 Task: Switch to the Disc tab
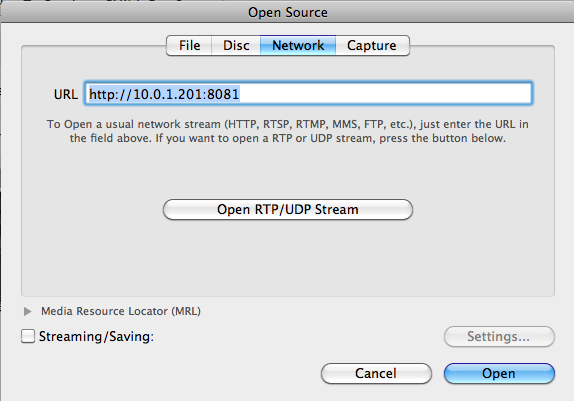236,45
